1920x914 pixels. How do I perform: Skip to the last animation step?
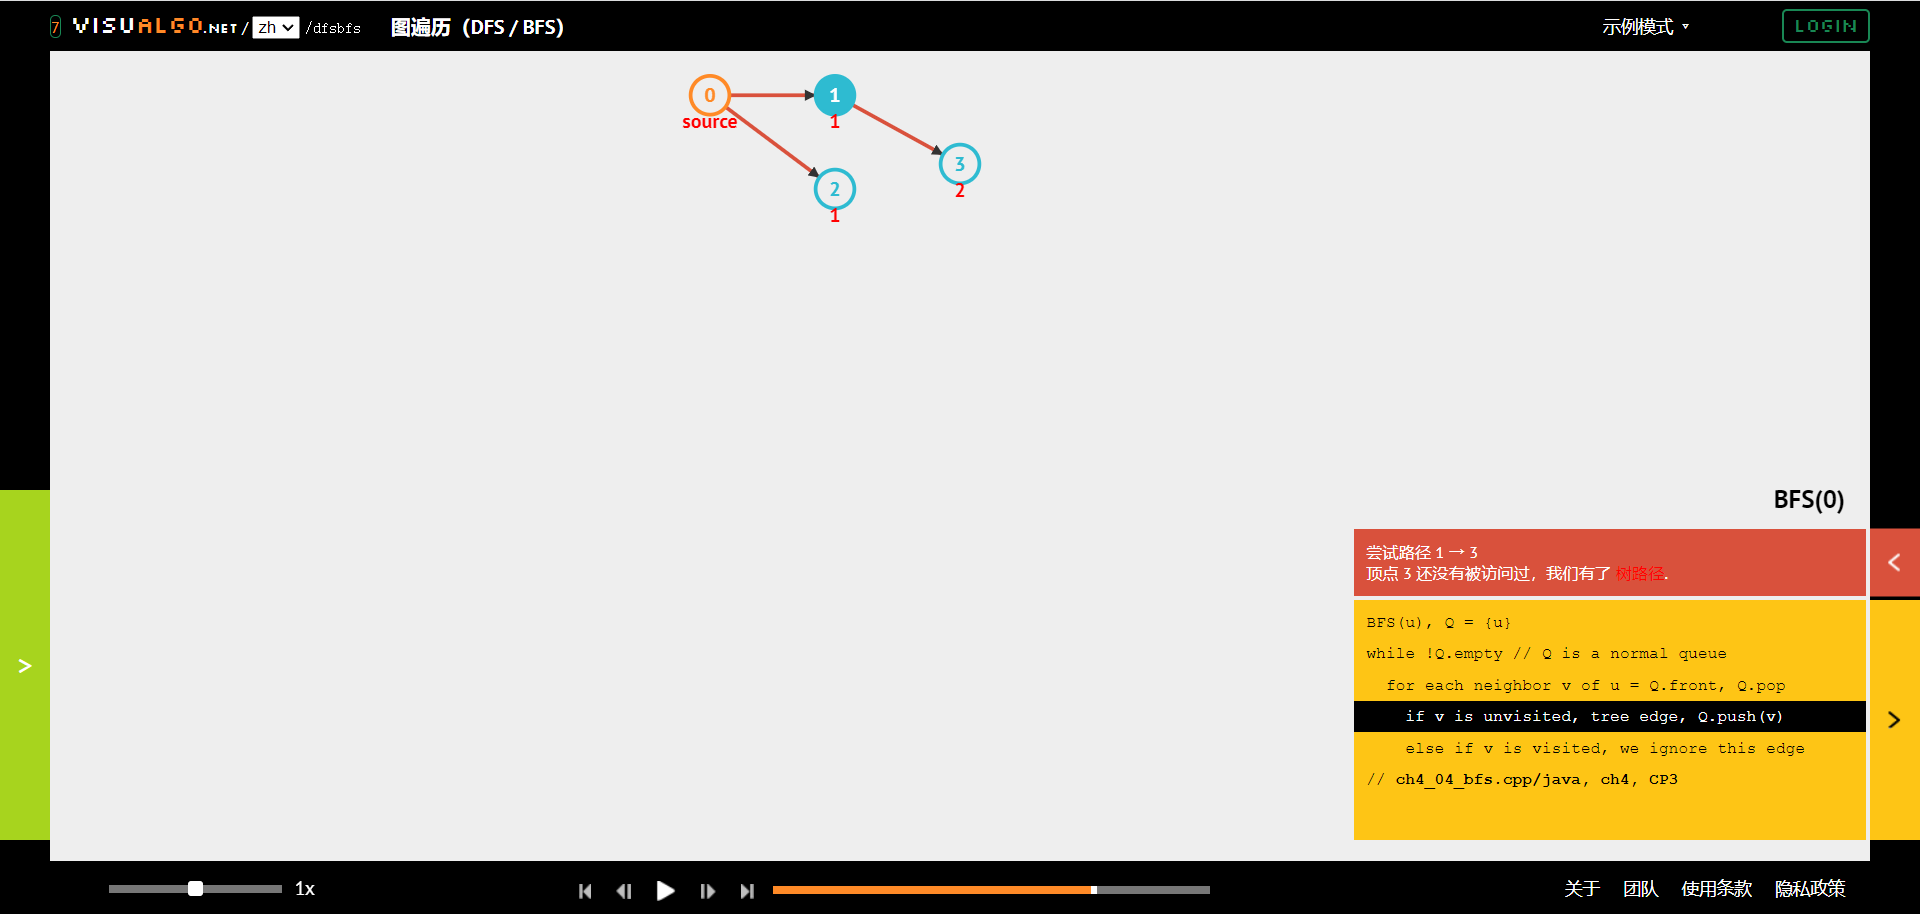point(747,891)
